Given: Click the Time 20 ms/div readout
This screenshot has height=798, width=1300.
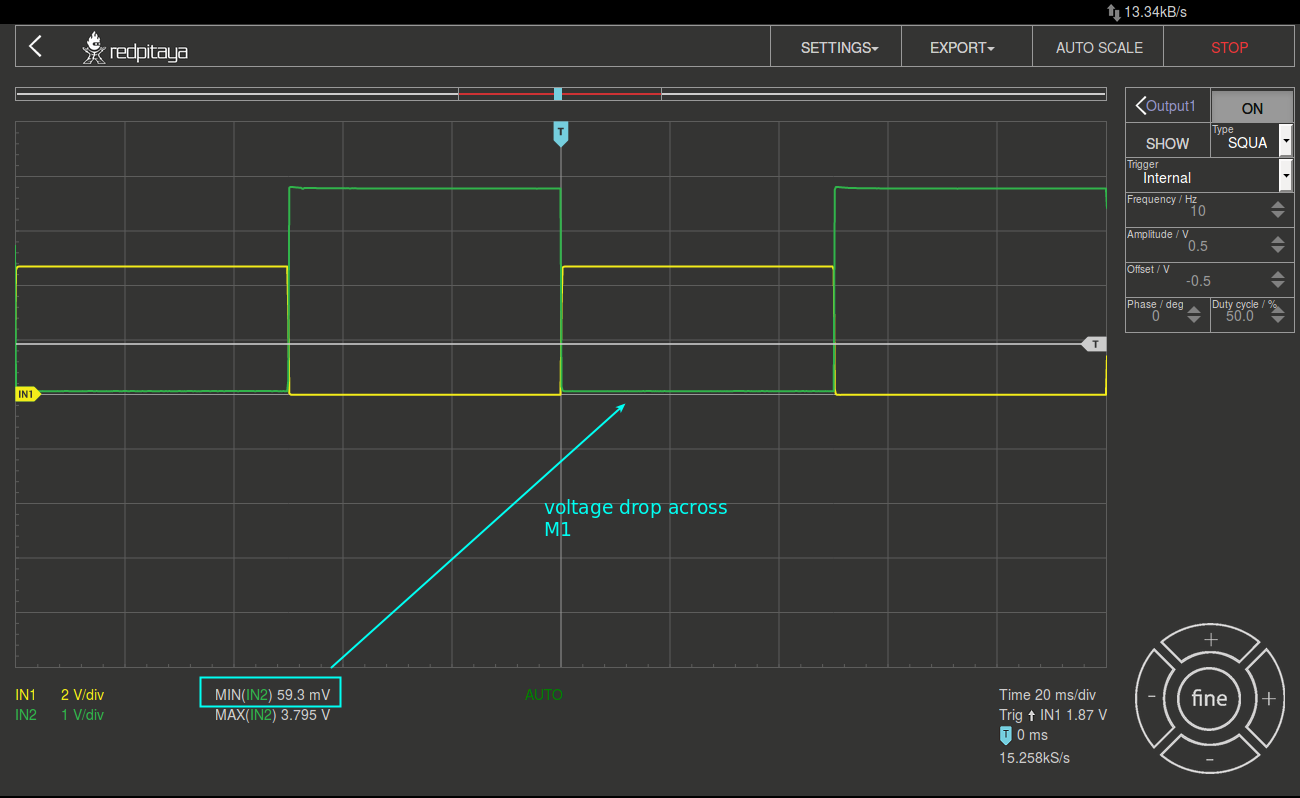Looking at the screenshot, I should [x=1047, y=694].
